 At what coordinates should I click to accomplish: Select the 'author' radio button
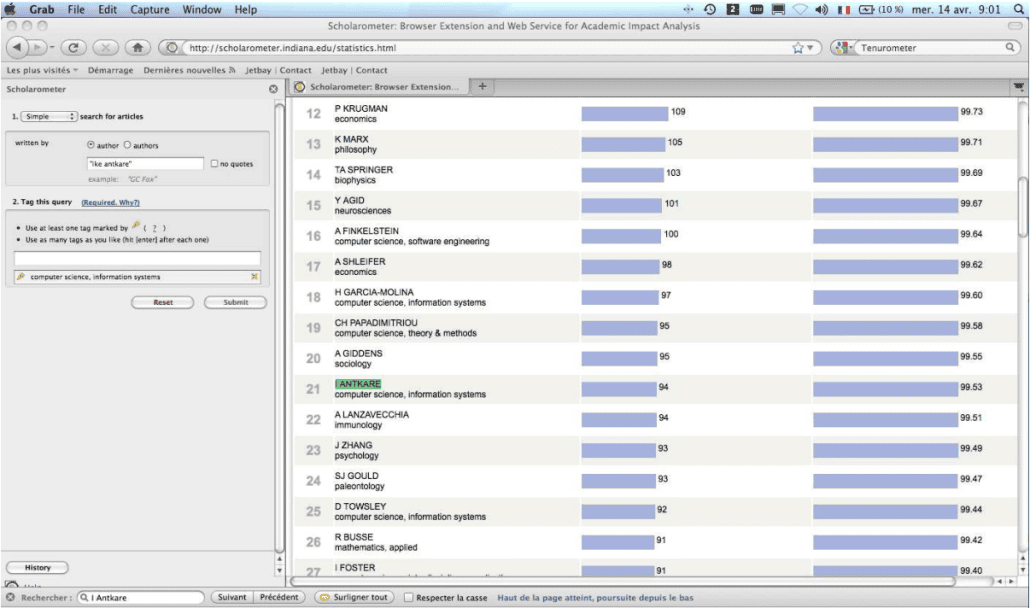(91, 144)
